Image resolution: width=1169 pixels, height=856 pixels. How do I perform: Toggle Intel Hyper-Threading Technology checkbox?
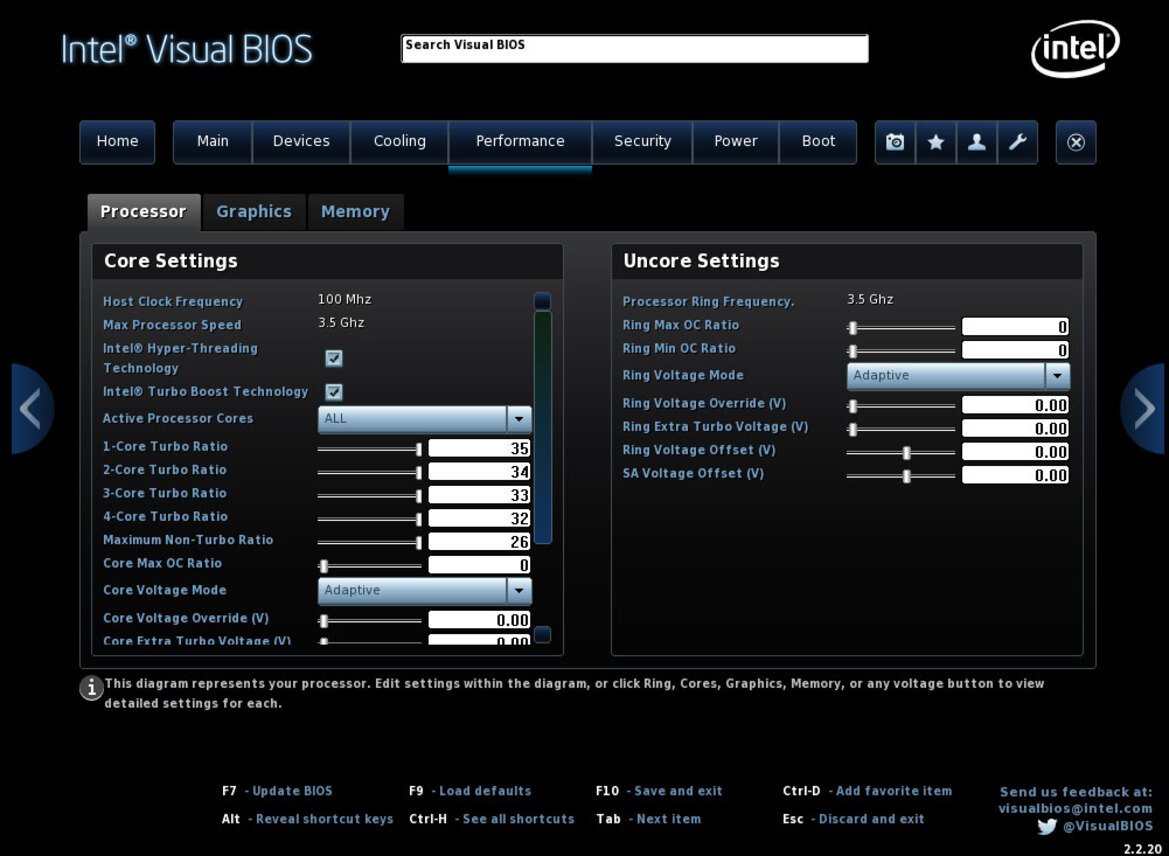point(334,358)
